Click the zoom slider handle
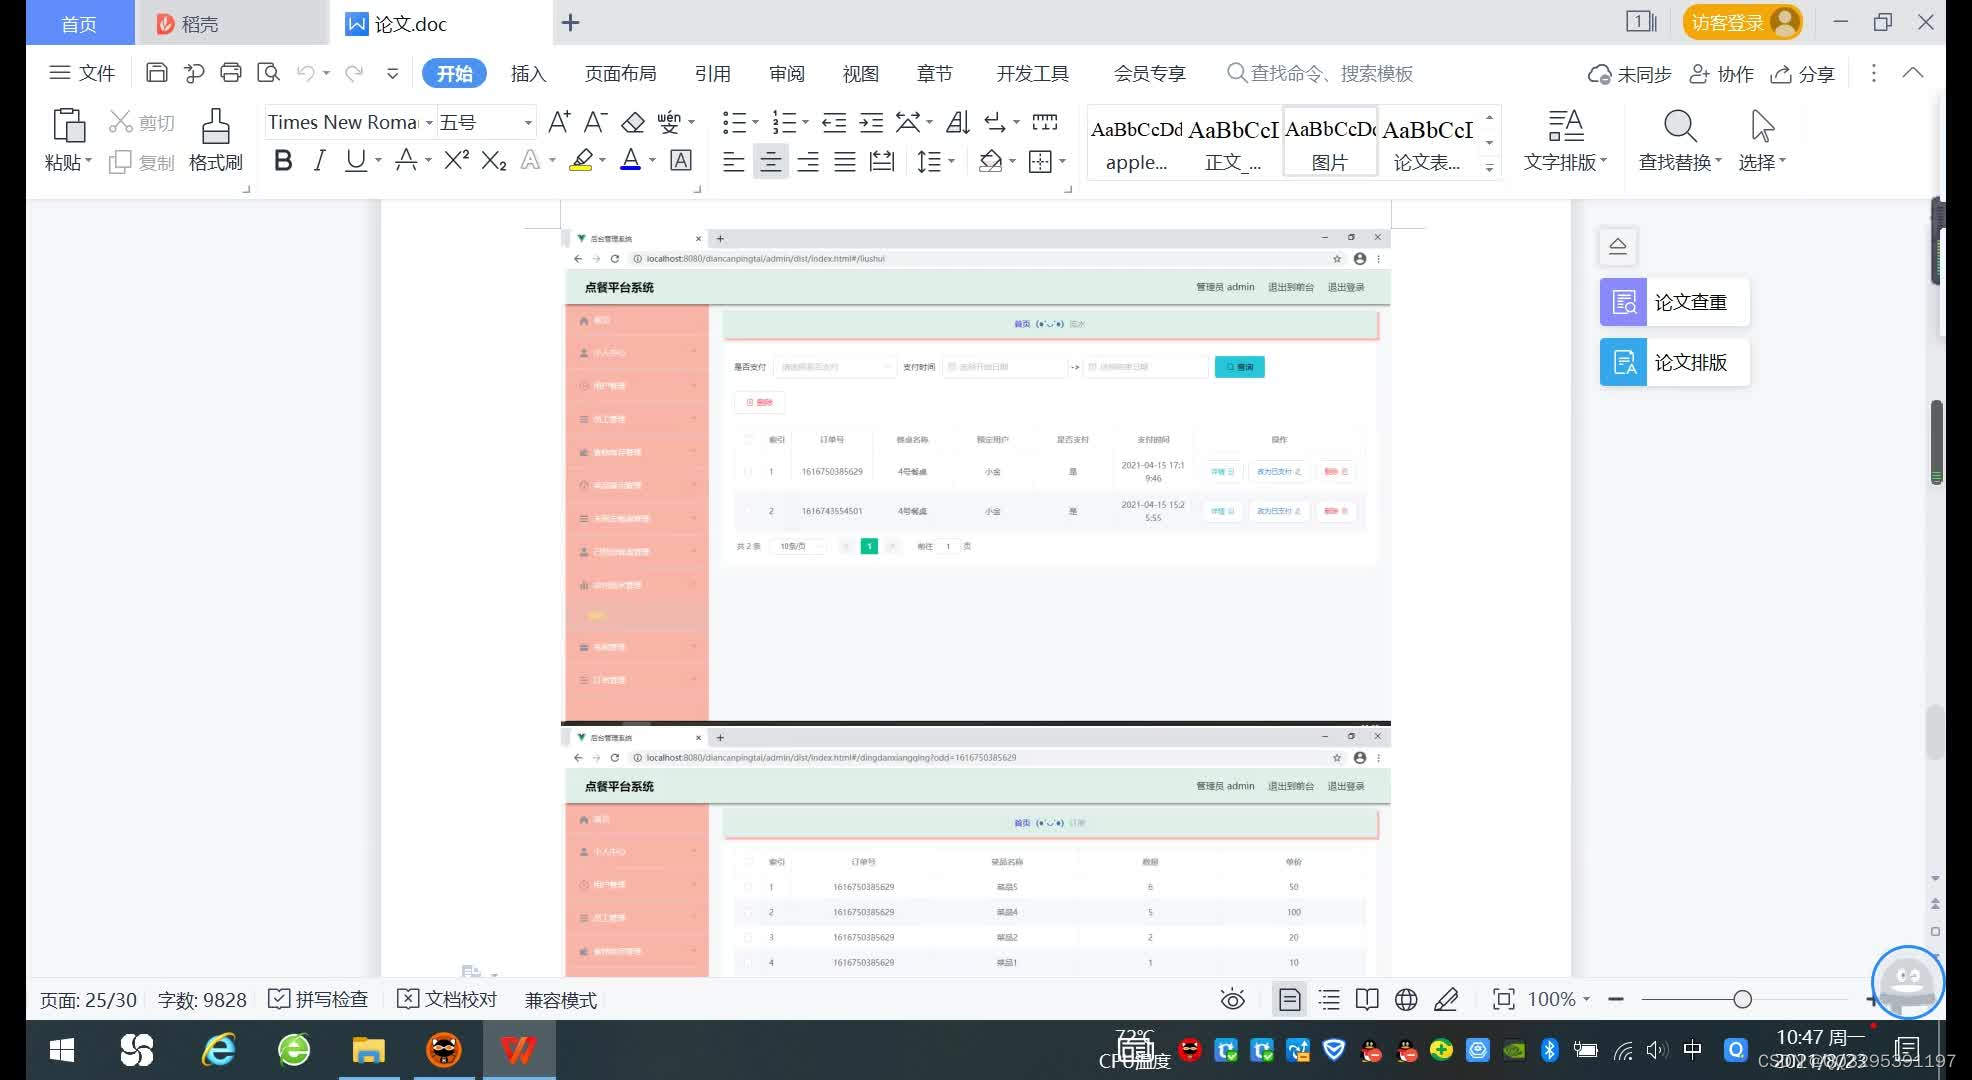 coord(1742,999)
